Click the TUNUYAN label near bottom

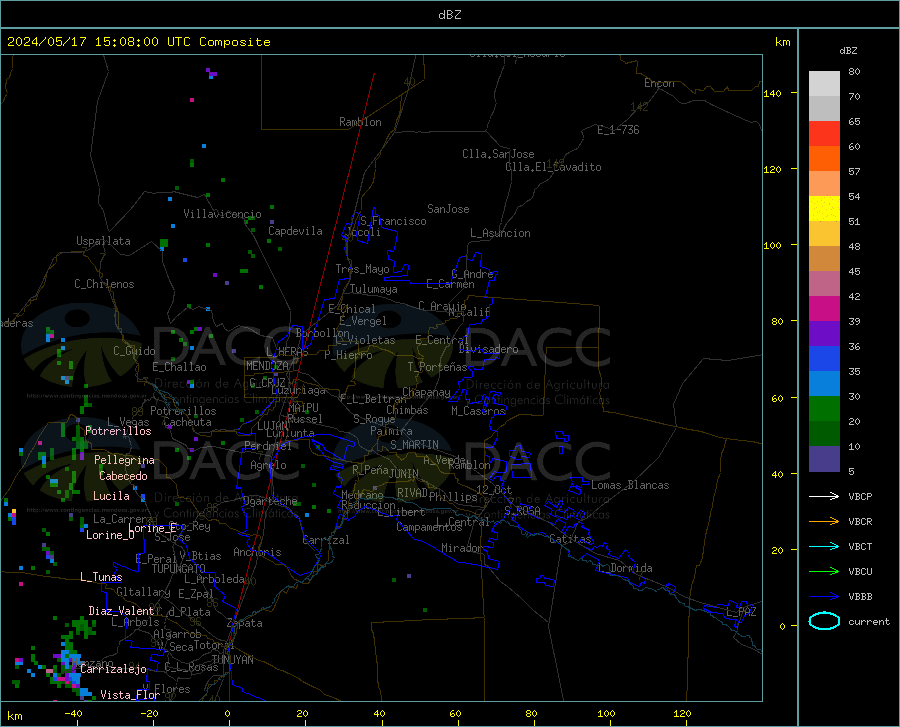[232, 660]
